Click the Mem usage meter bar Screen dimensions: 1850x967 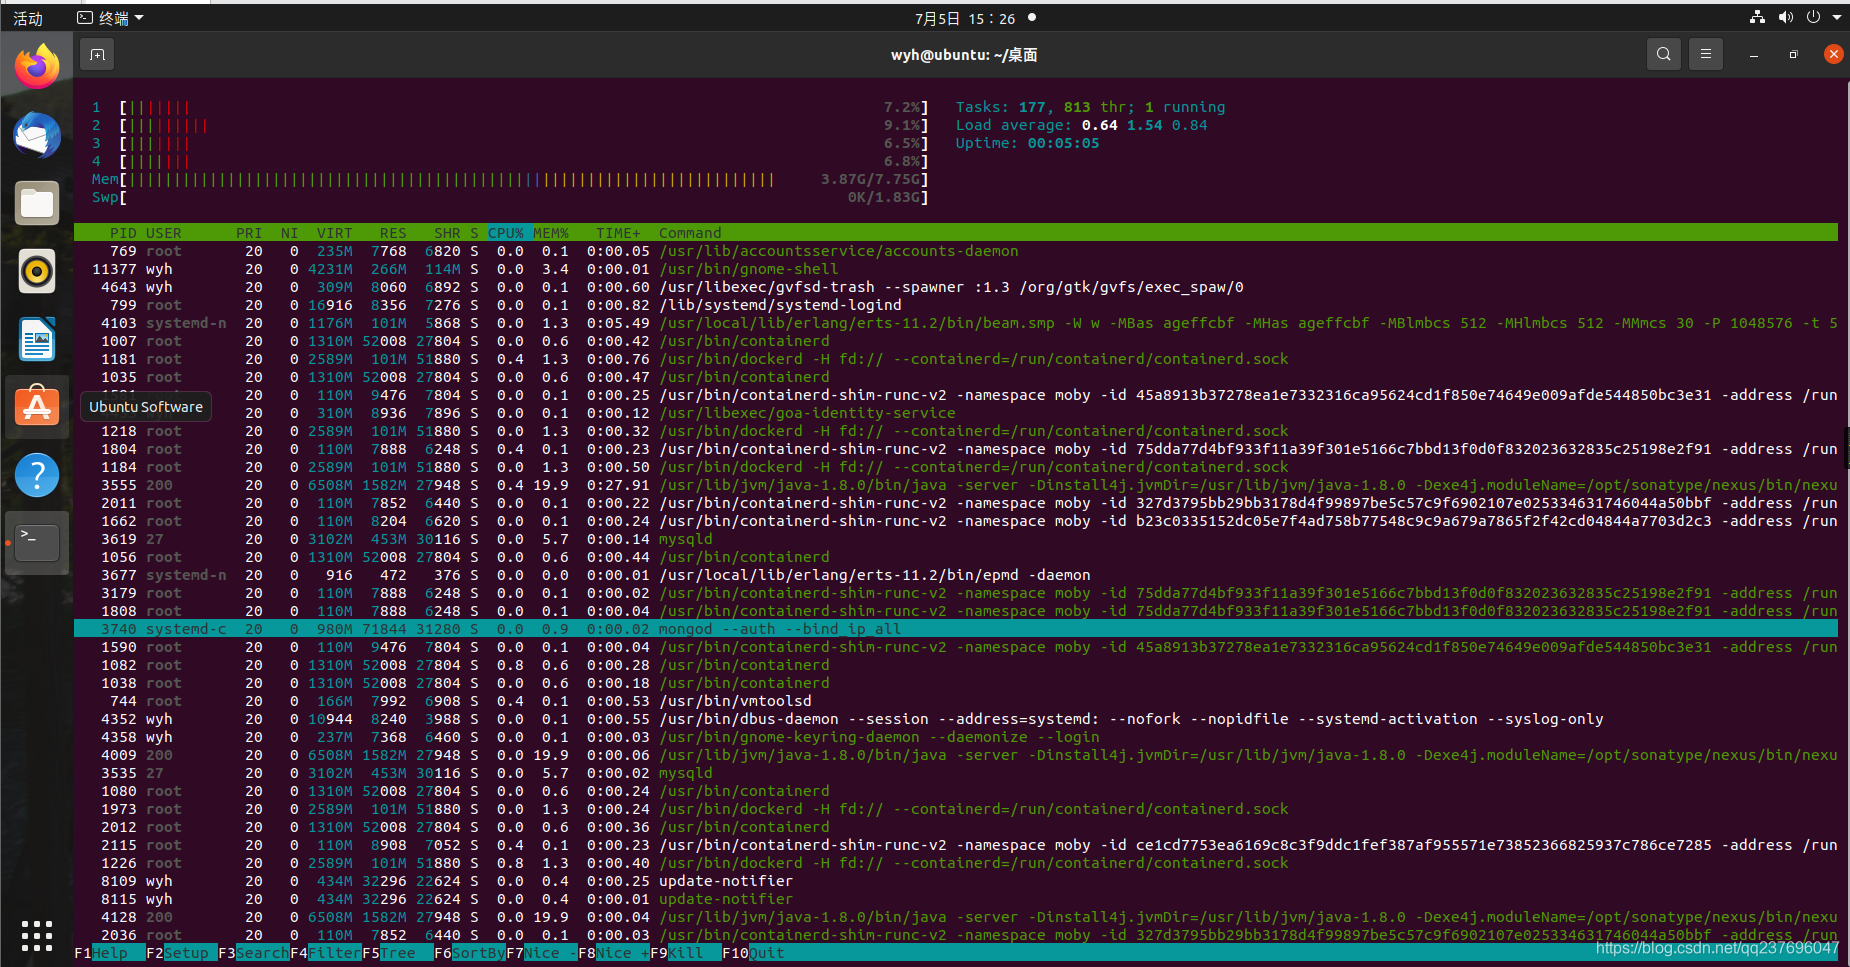click(510, 179)
